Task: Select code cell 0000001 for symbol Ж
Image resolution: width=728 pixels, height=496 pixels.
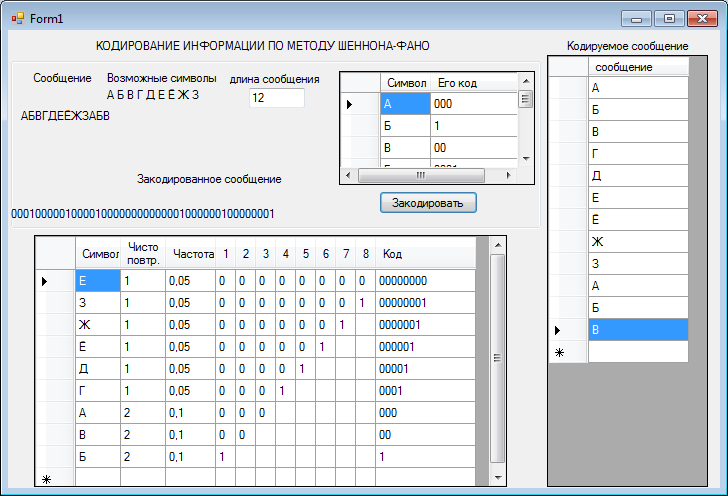Action: [425, 325]
